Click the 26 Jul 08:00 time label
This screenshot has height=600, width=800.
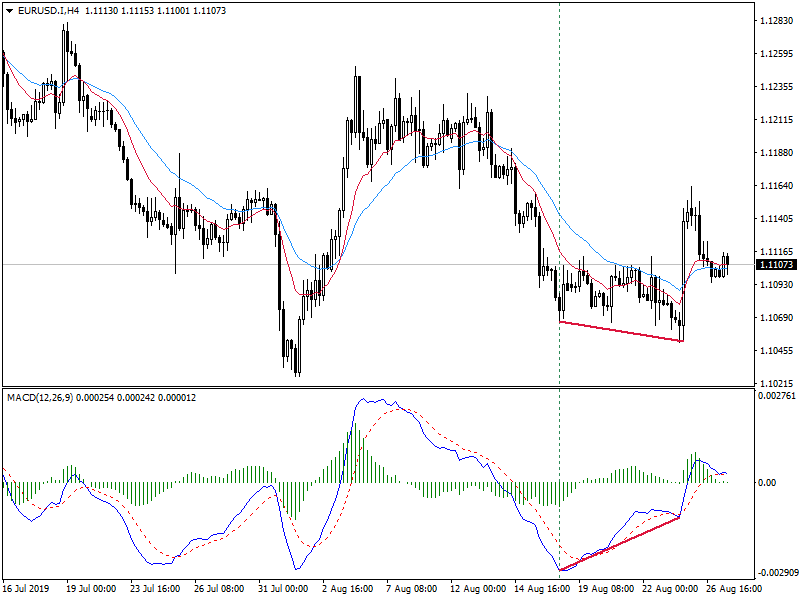(x=219, y=589)
